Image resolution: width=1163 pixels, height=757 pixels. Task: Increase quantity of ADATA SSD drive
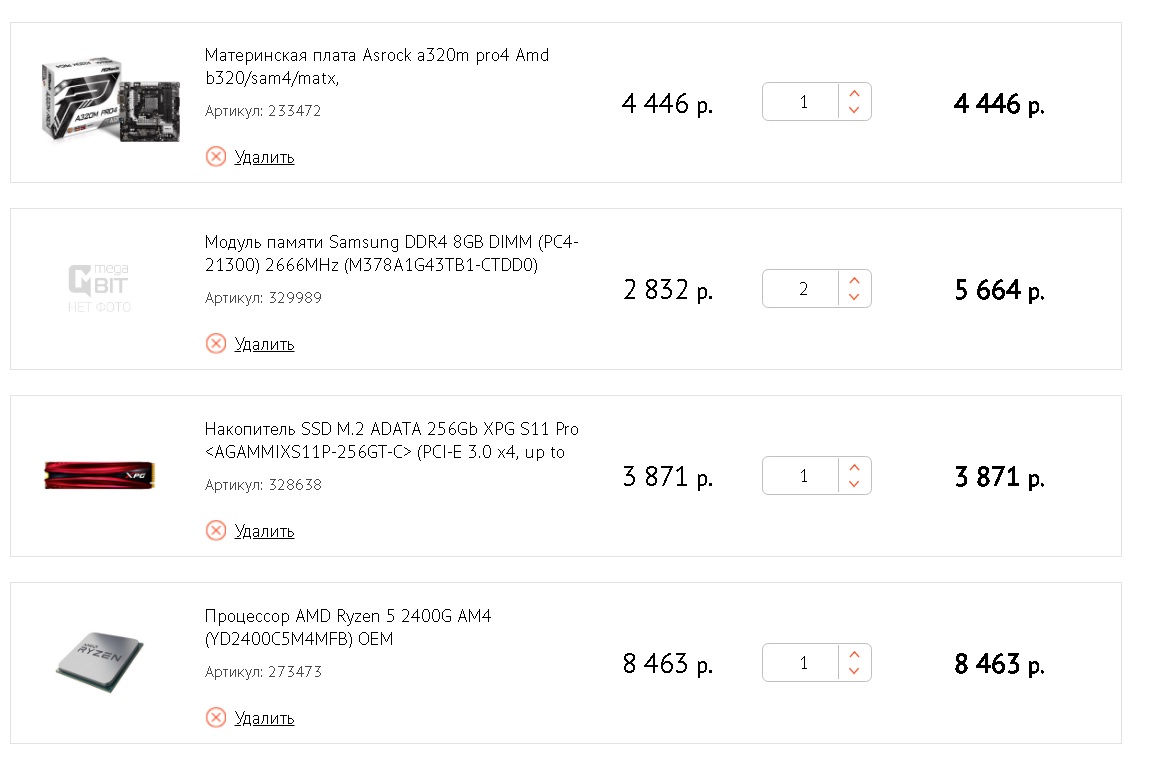[854, 468]
